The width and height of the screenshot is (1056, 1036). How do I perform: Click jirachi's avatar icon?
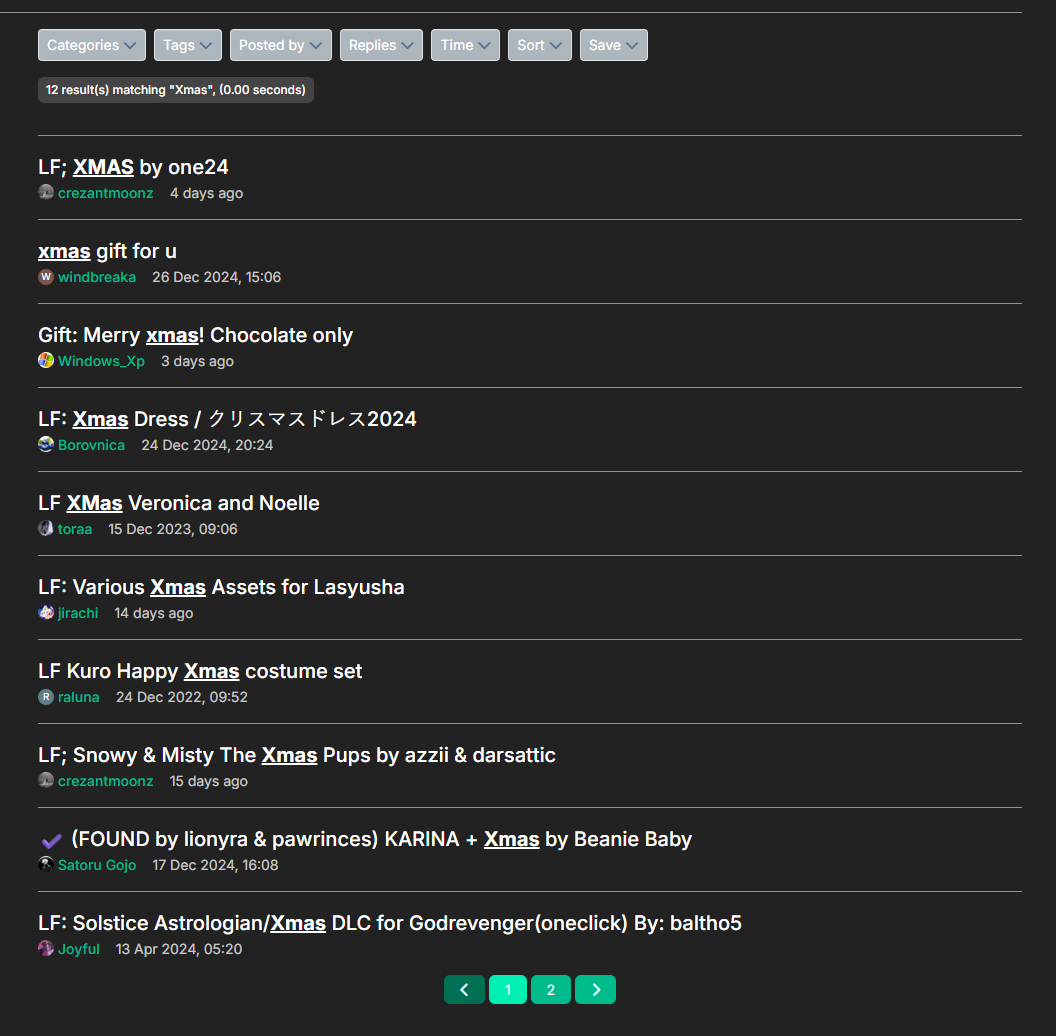pos(46,612)
